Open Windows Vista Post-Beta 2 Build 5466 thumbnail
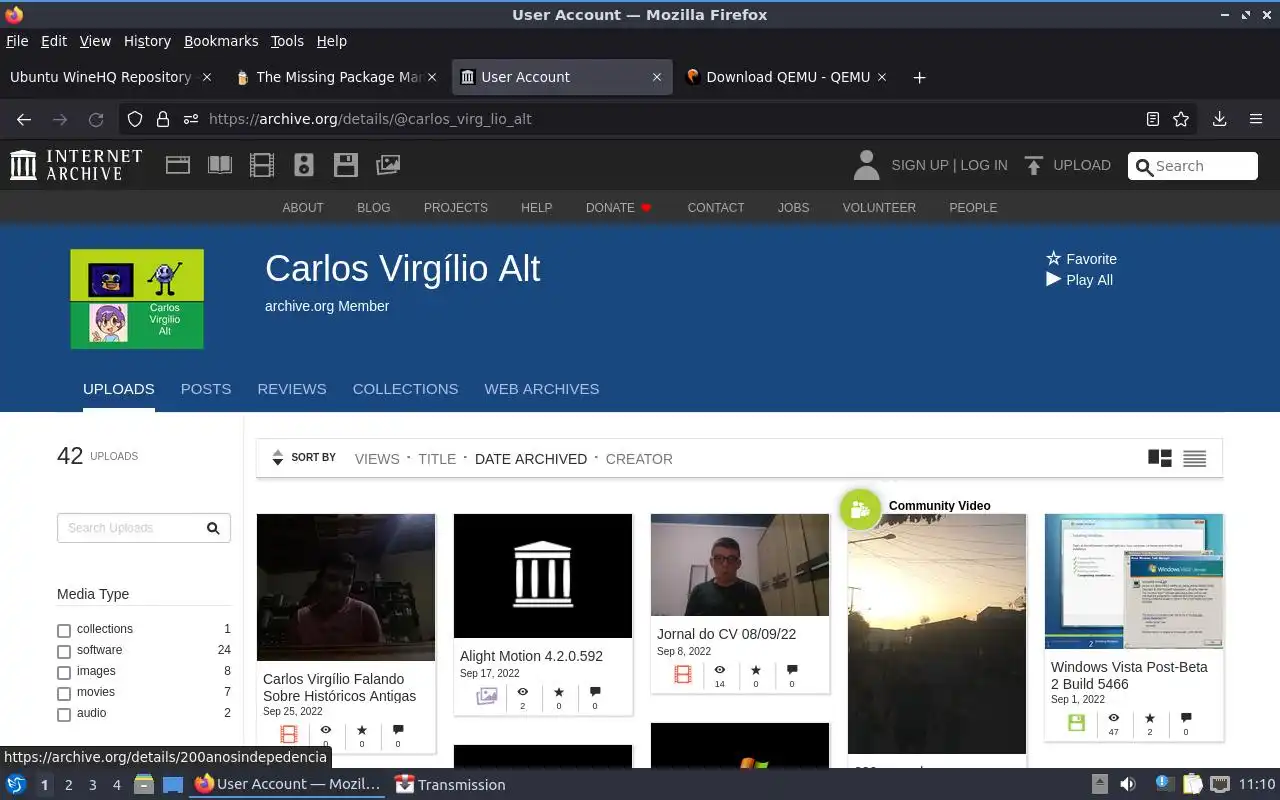 click(1134, 581)
